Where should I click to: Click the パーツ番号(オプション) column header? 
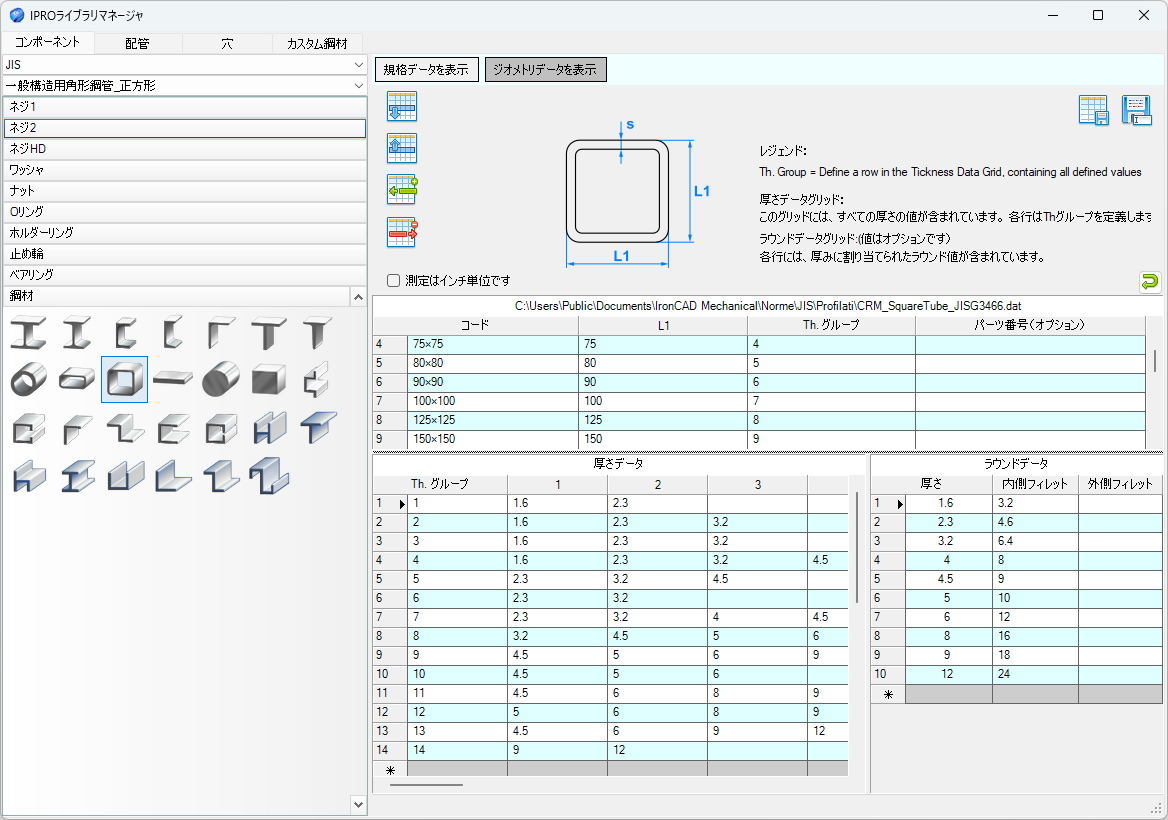[x=1030, y=325]
